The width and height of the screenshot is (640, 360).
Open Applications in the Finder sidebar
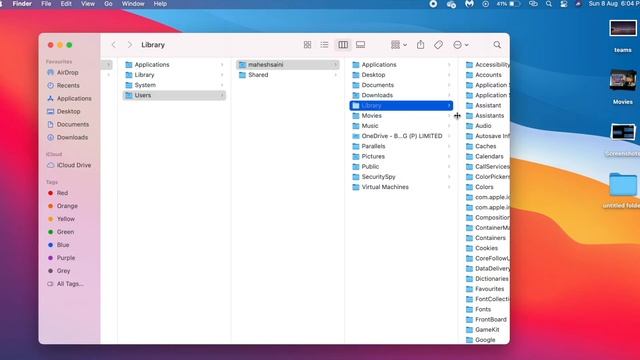click(69, 98)
